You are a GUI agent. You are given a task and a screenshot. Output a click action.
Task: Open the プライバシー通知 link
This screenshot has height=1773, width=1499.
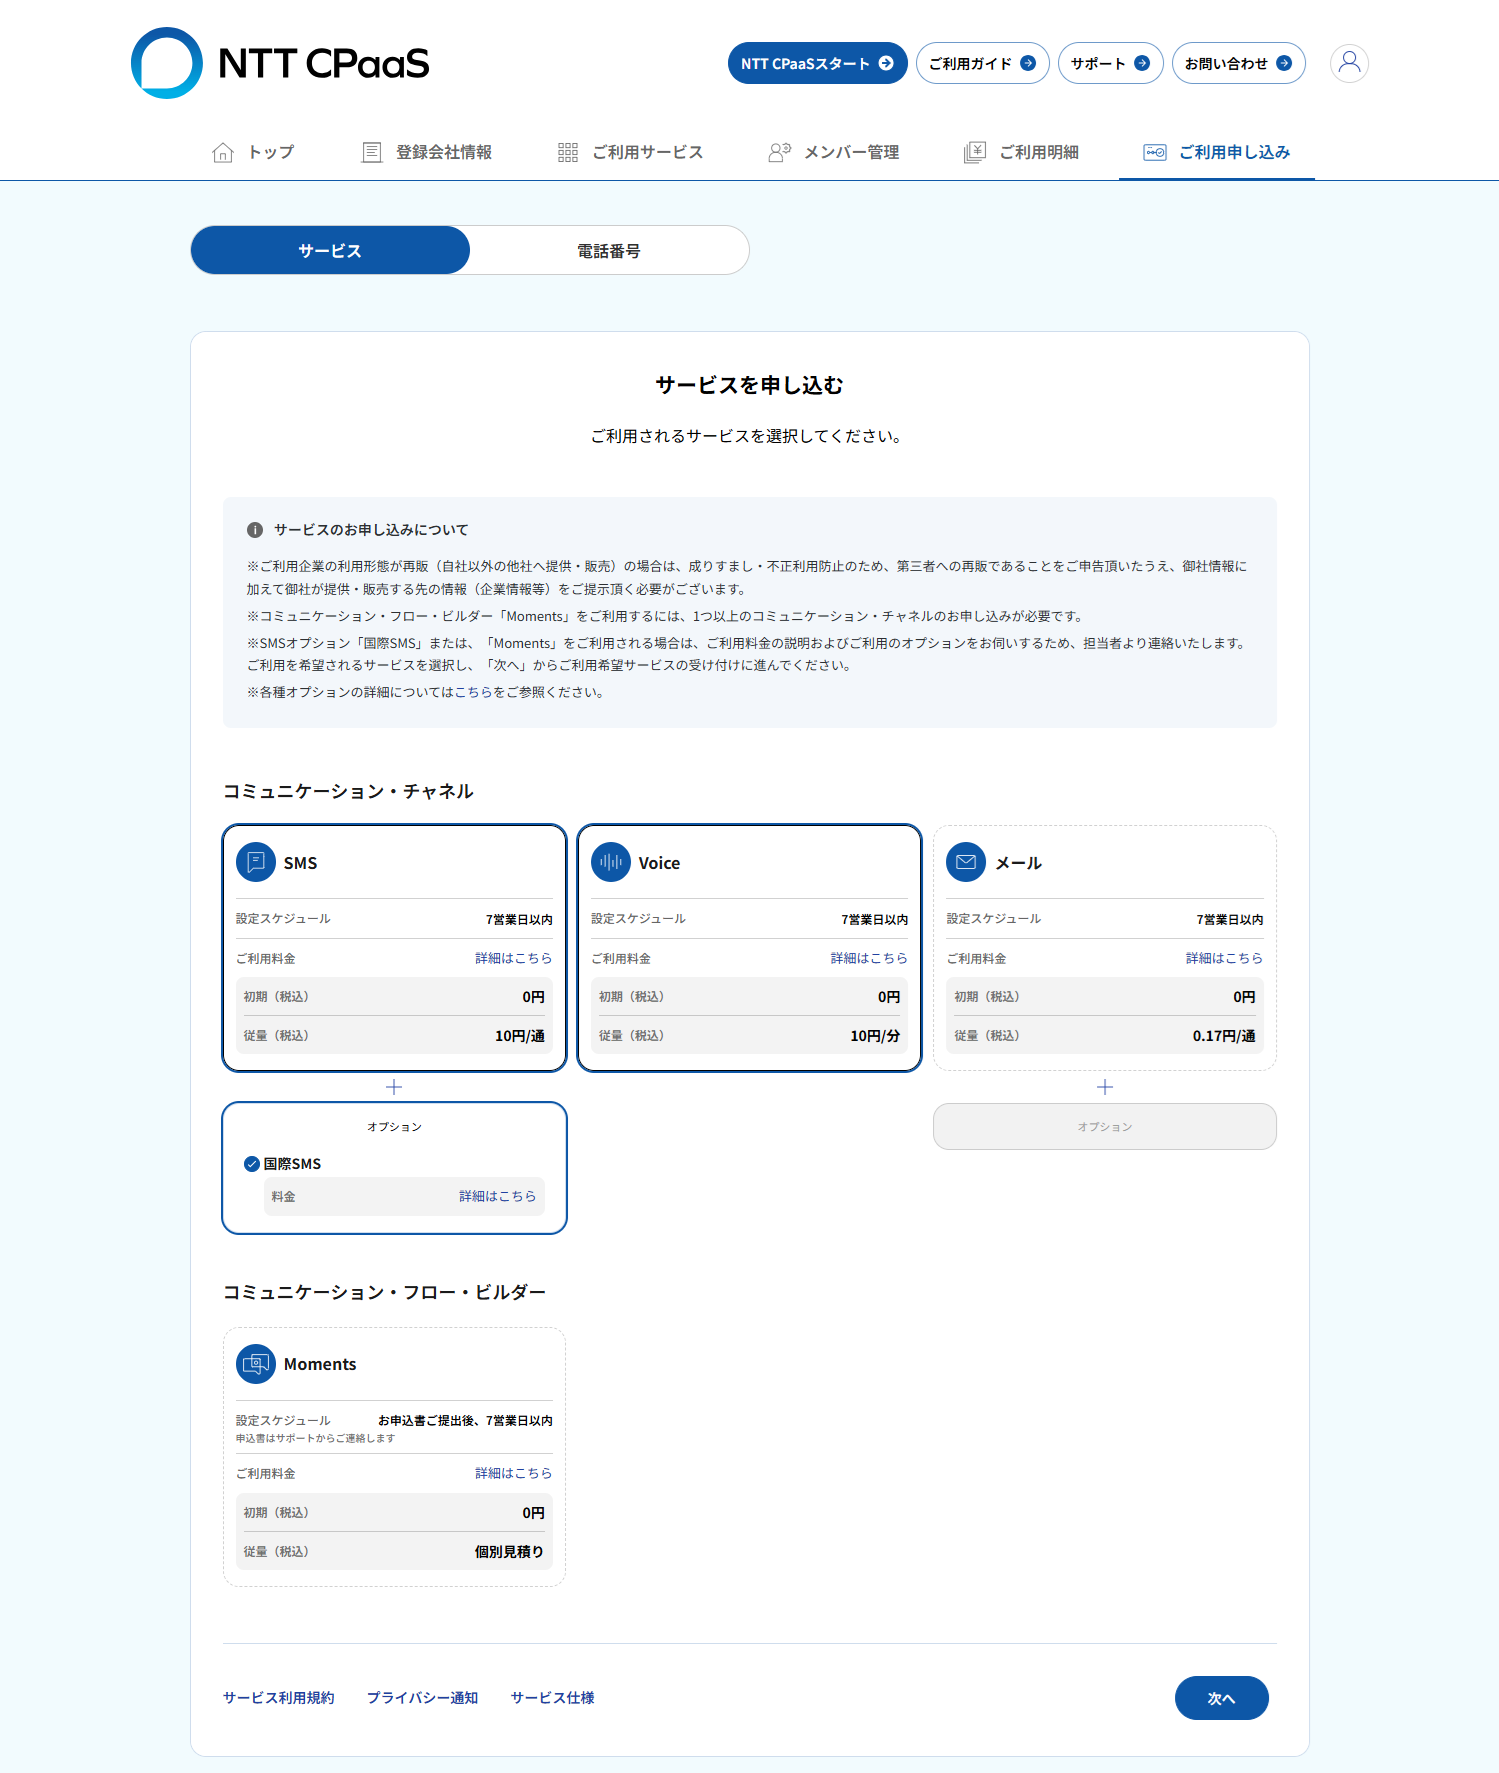(x=423, y=1698)
